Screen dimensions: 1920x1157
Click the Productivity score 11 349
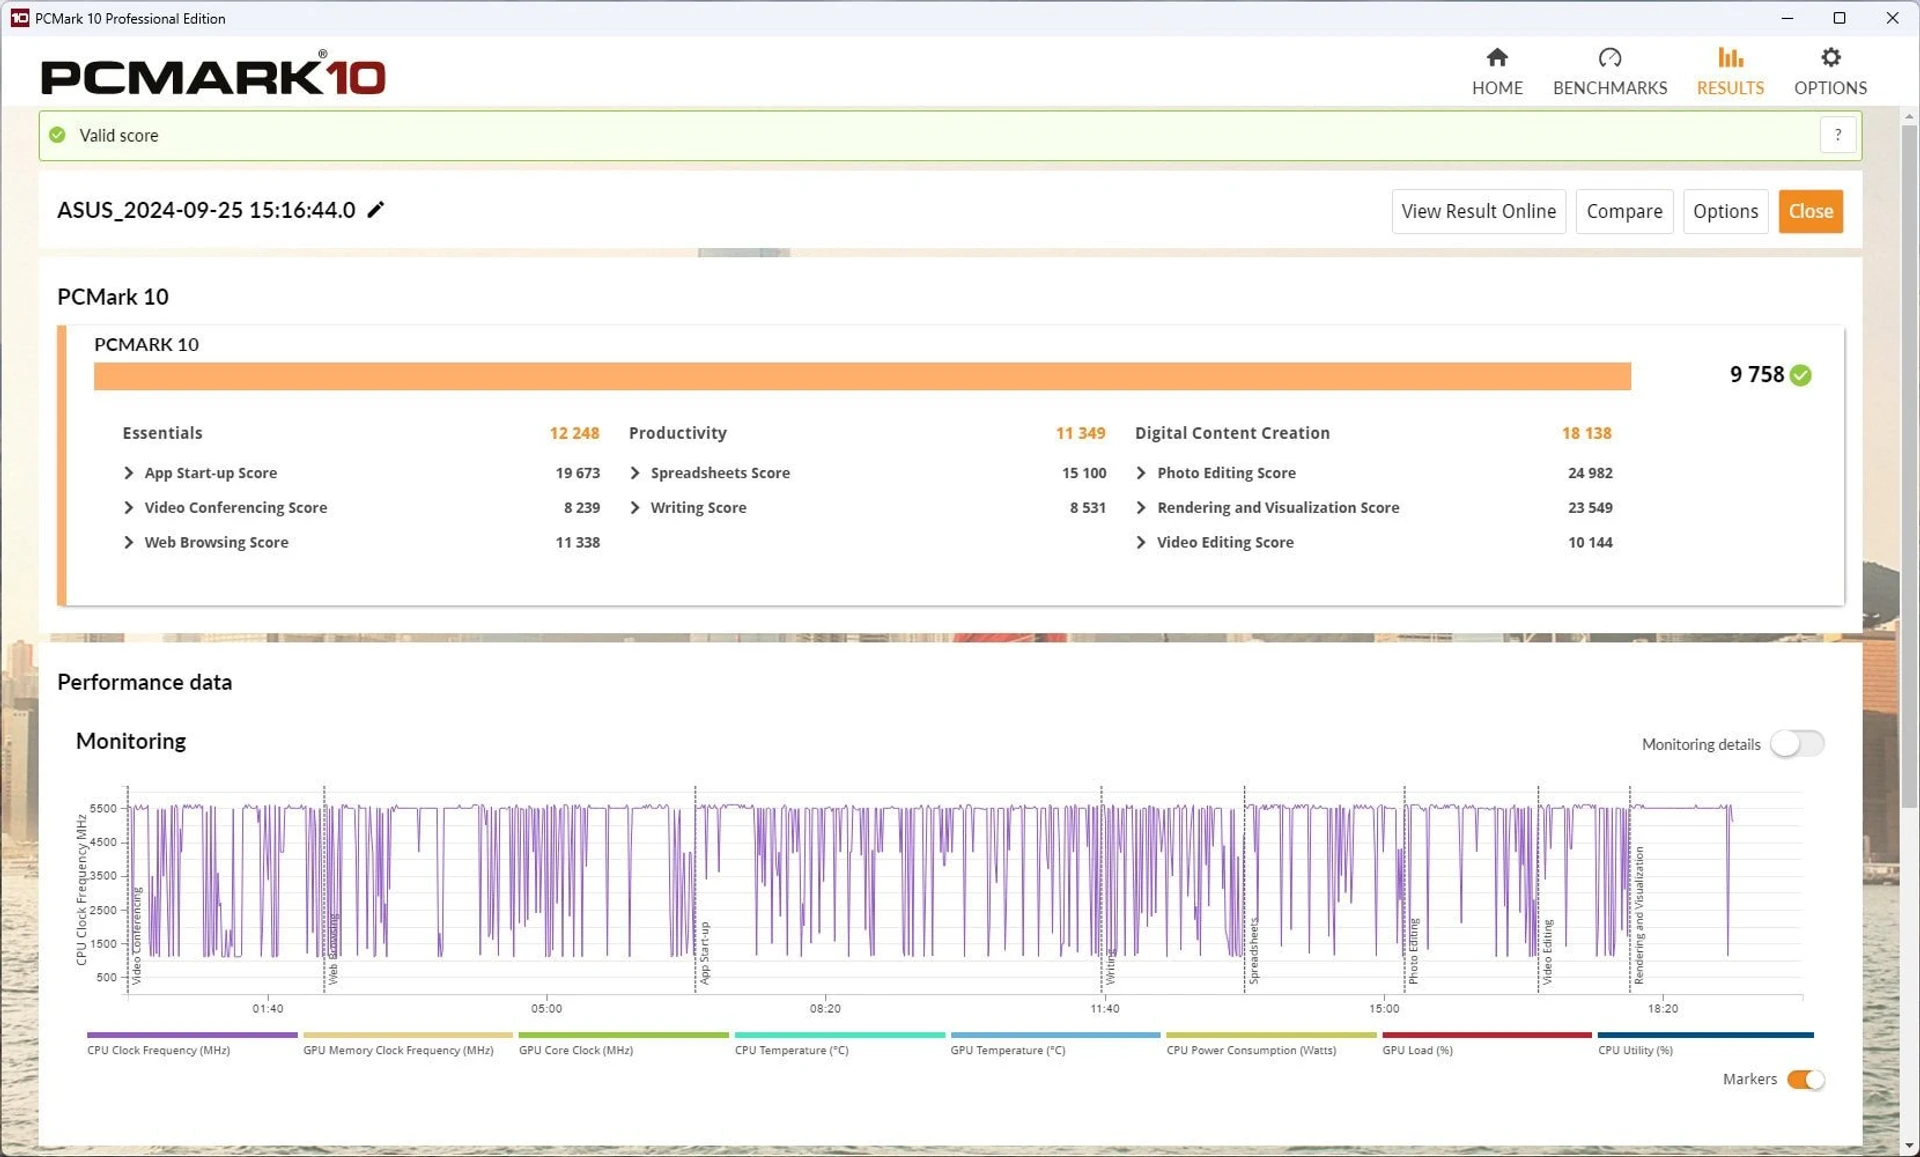click(x=1080, y=433)
